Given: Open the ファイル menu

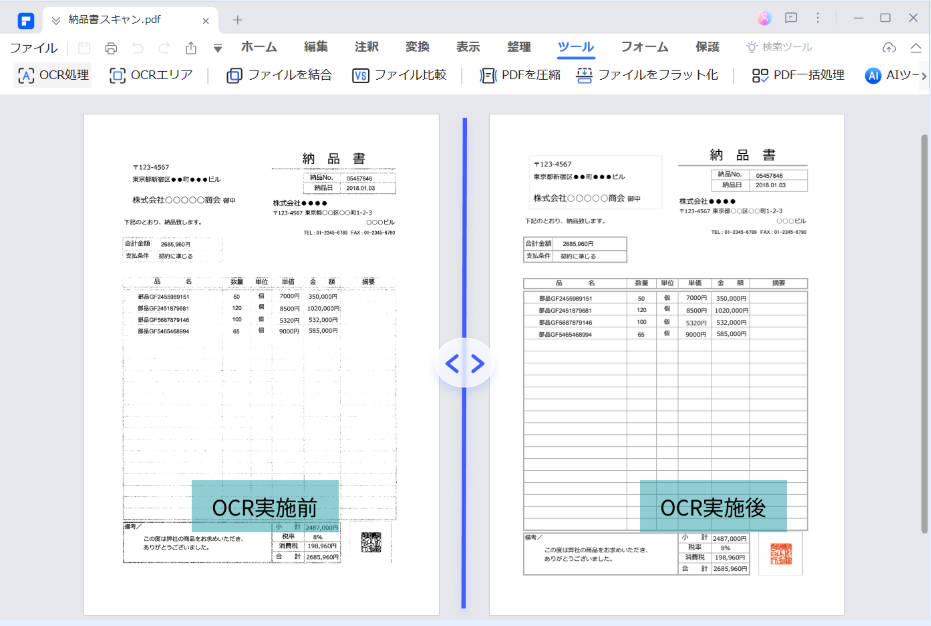Looking at the screenshot, I should pyautogui.click(x=33, y=46).
